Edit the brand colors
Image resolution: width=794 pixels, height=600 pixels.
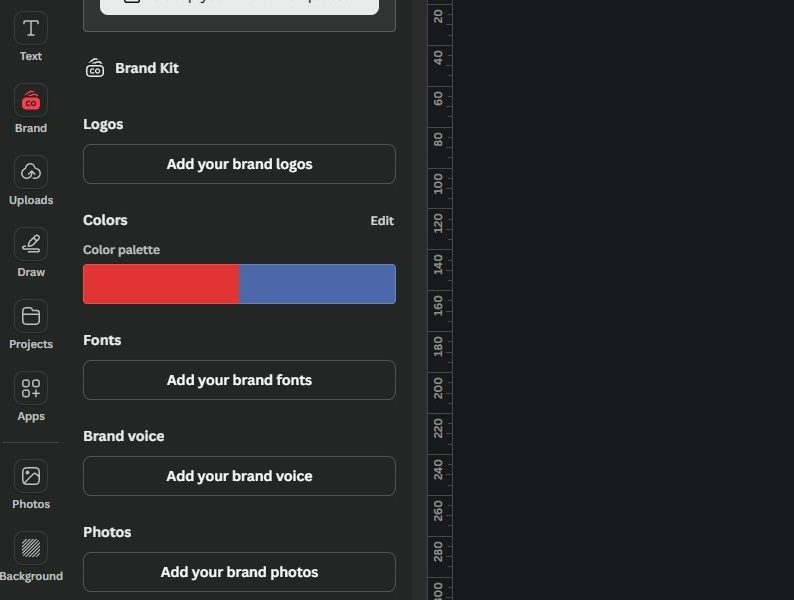pos(382,221)
